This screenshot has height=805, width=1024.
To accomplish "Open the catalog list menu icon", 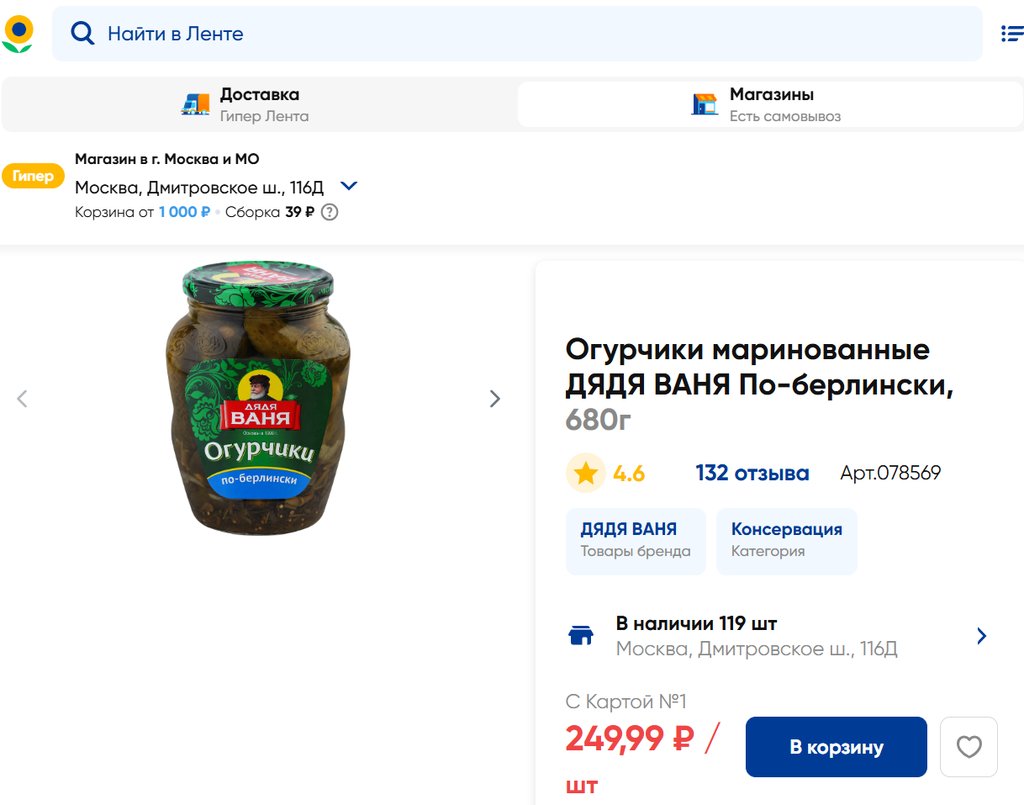I will pyautogui.click(x=1011, y=34).
